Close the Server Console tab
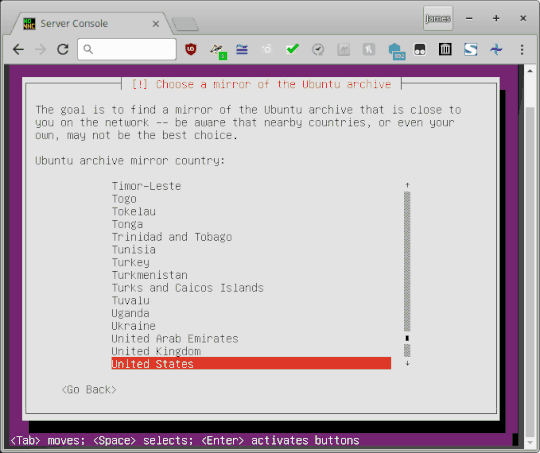540x453 pixels. (156, 24)
